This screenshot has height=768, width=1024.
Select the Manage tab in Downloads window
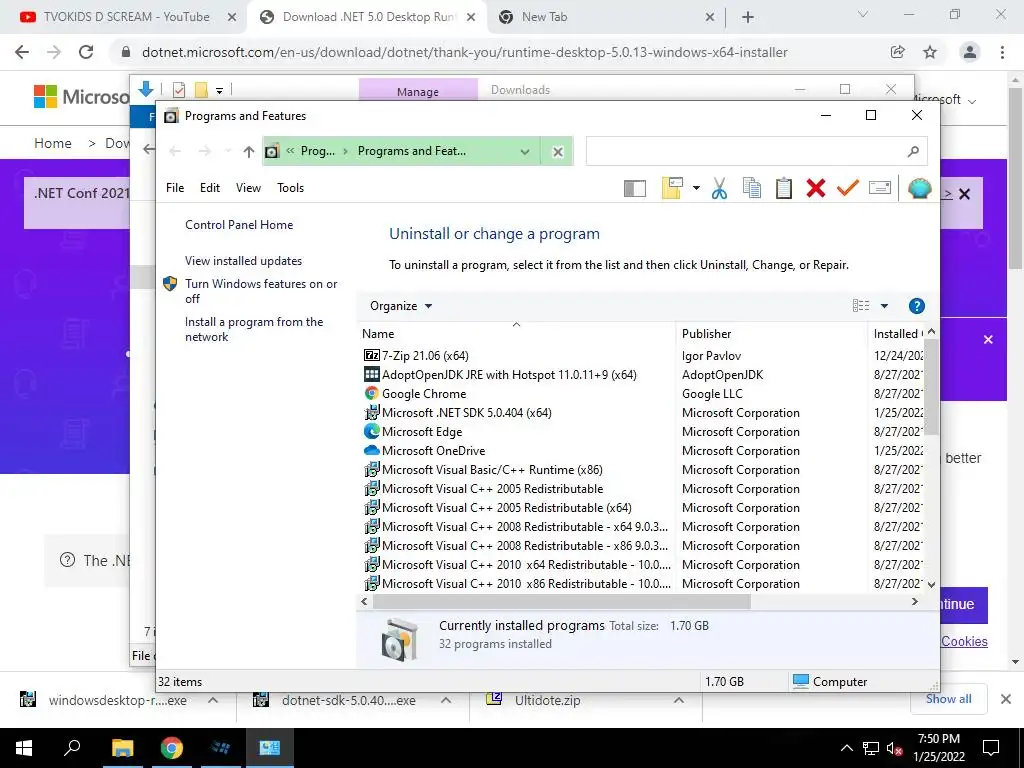(x=418, y=91)
